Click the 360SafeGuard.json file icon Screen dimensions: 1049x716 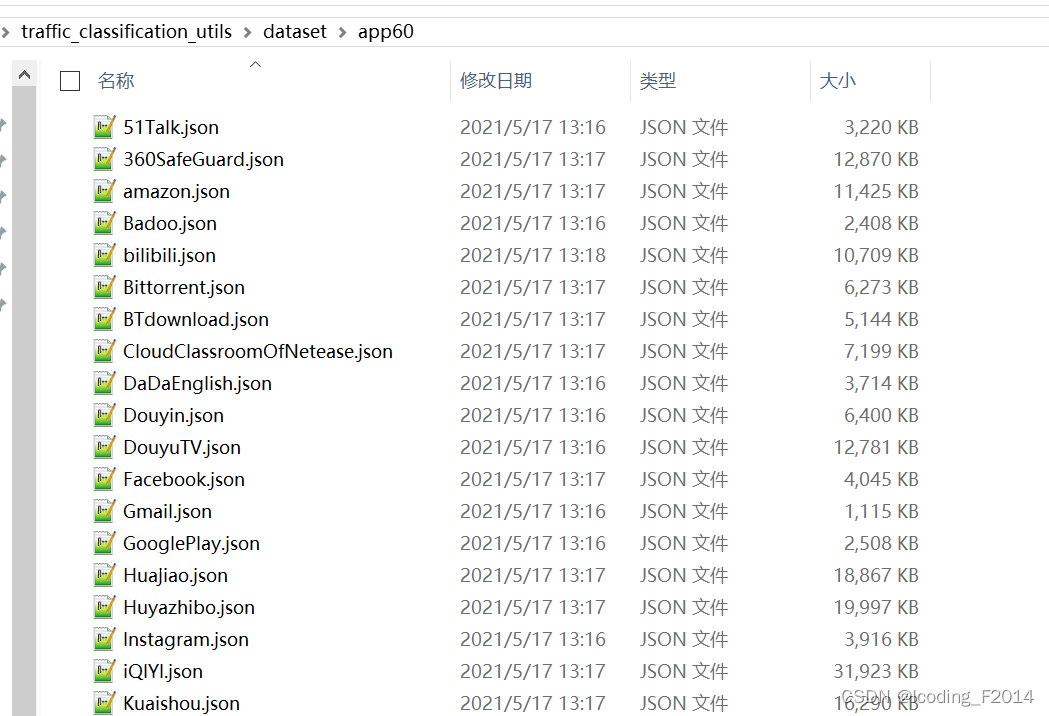coord(104,159)
